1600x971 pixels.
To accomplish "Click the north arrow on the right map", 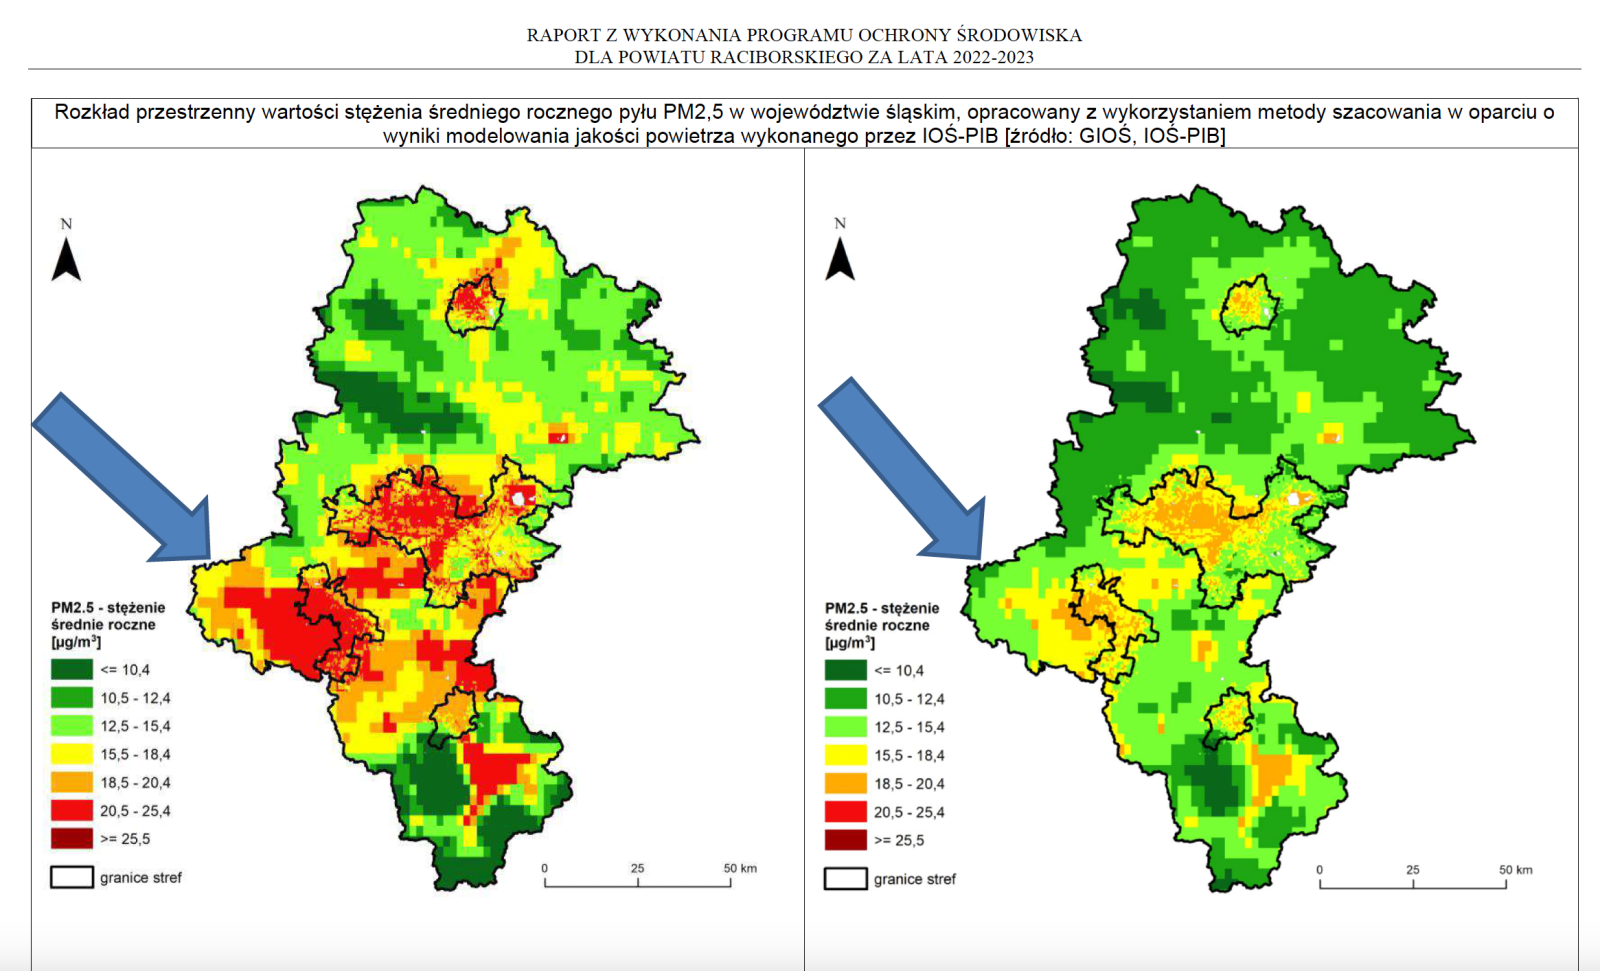I will pos(840,258).
